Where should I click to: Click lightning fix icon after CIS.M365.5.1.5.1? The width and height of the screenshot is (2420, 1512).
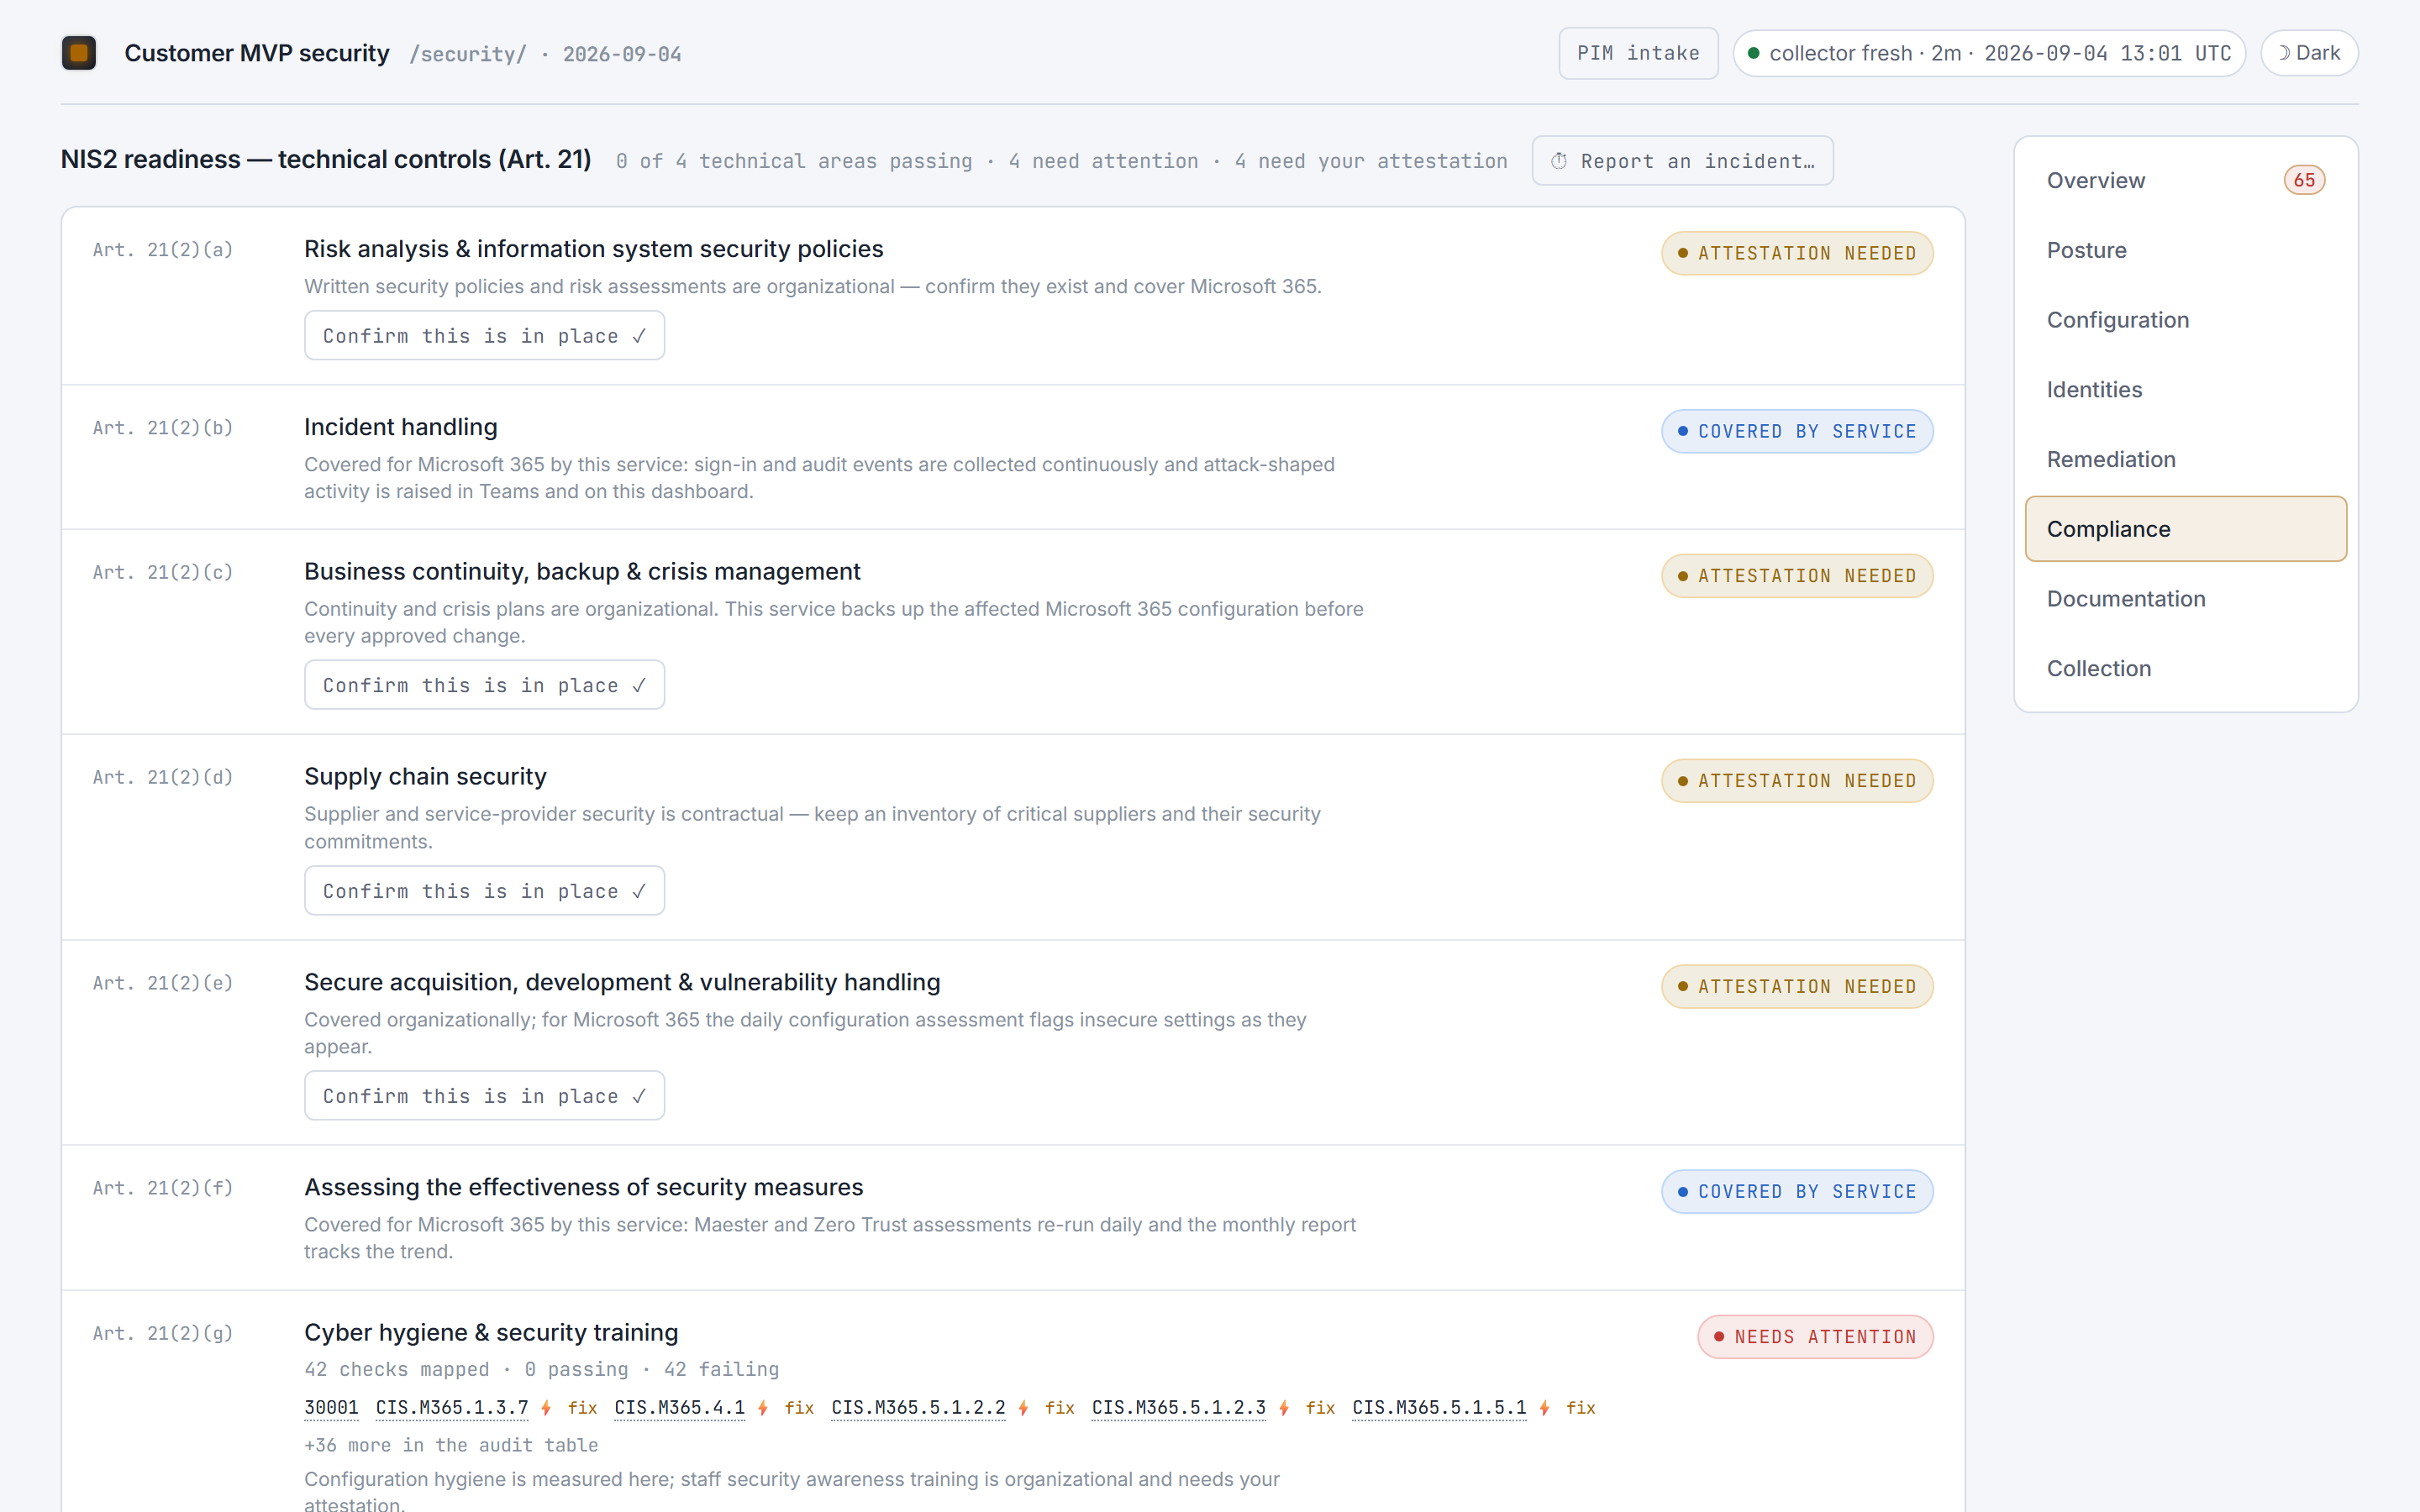click(1567, 1408)
